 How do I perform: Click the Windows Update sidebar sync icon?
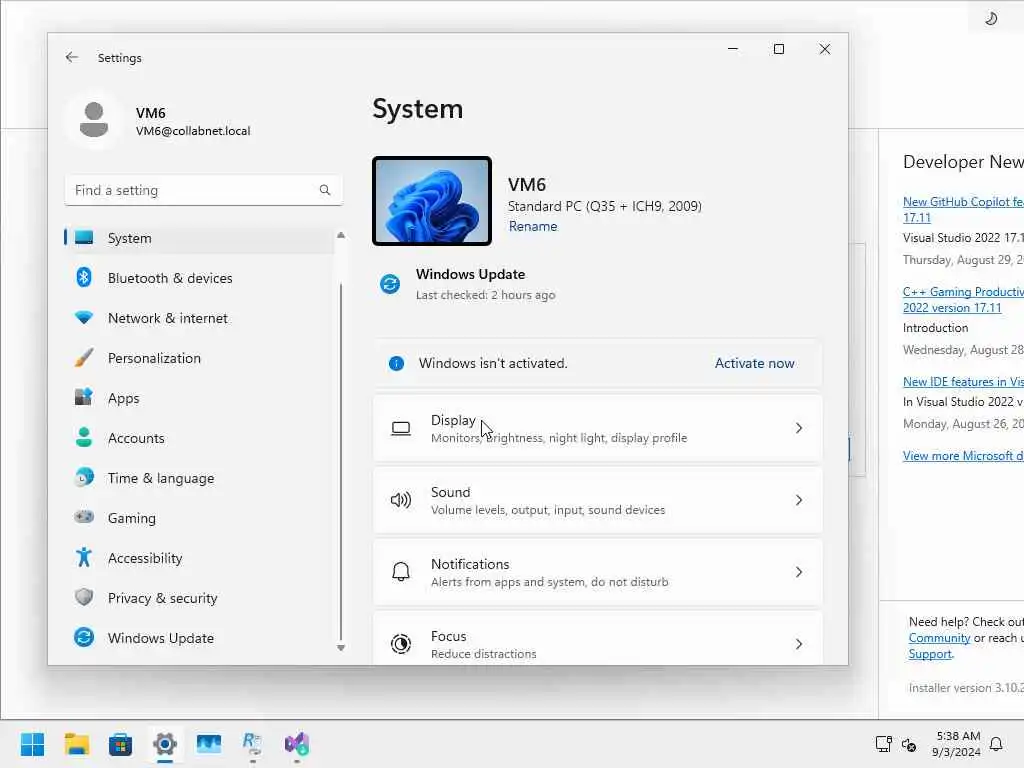point(84,637)
